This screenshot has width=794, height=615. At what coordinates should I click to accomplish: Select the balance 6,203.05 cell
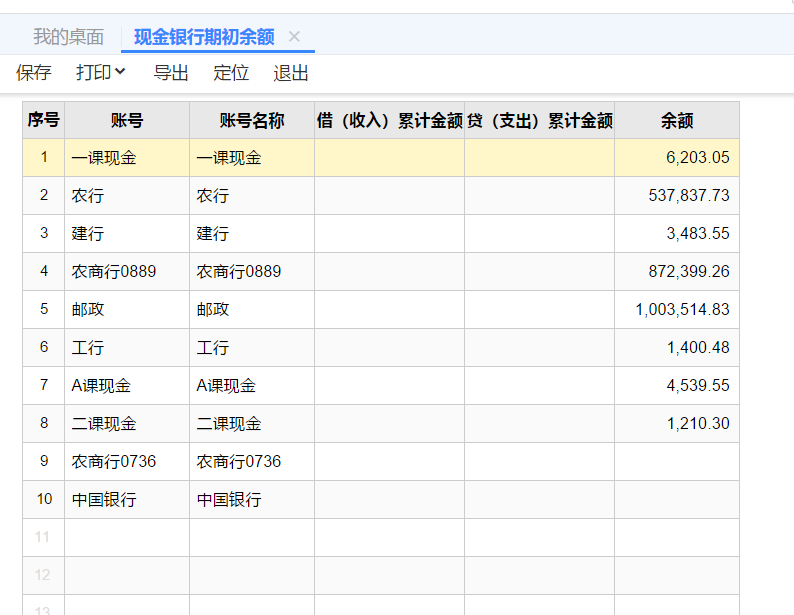pyautogui.click(x=677, y=157)
